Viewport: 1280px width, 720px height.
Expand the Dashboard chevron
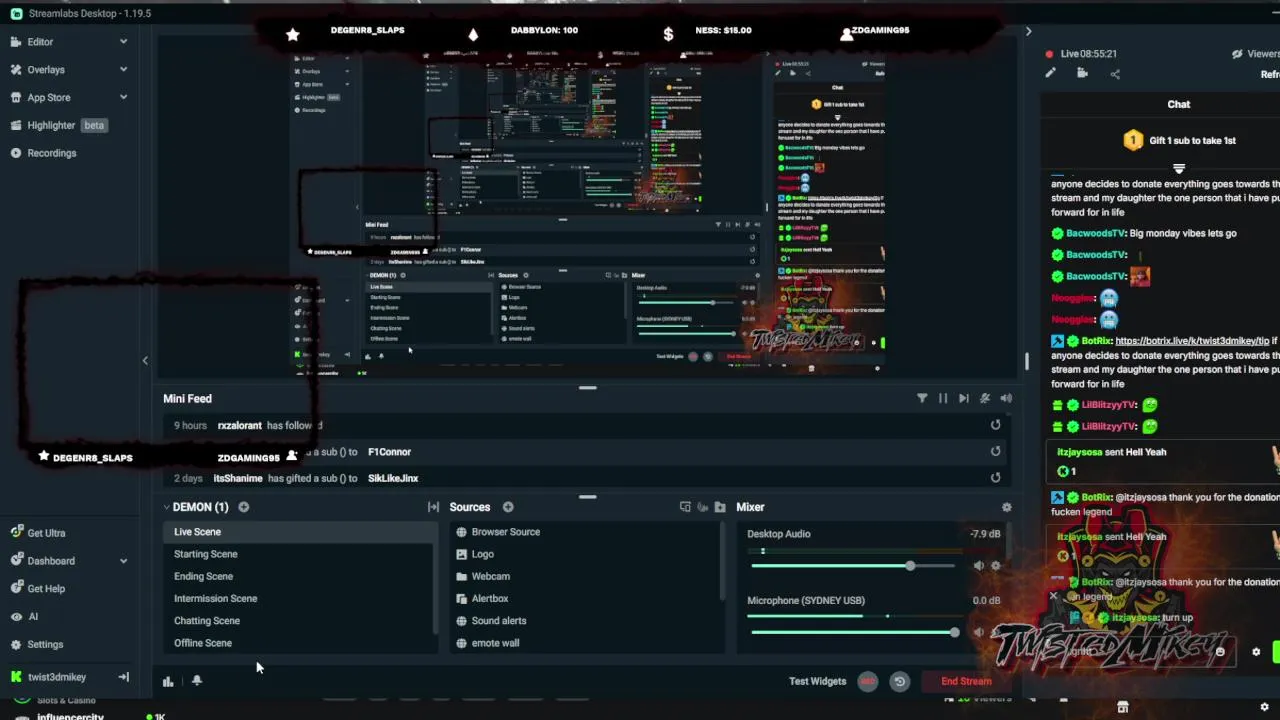coord(123,561)
